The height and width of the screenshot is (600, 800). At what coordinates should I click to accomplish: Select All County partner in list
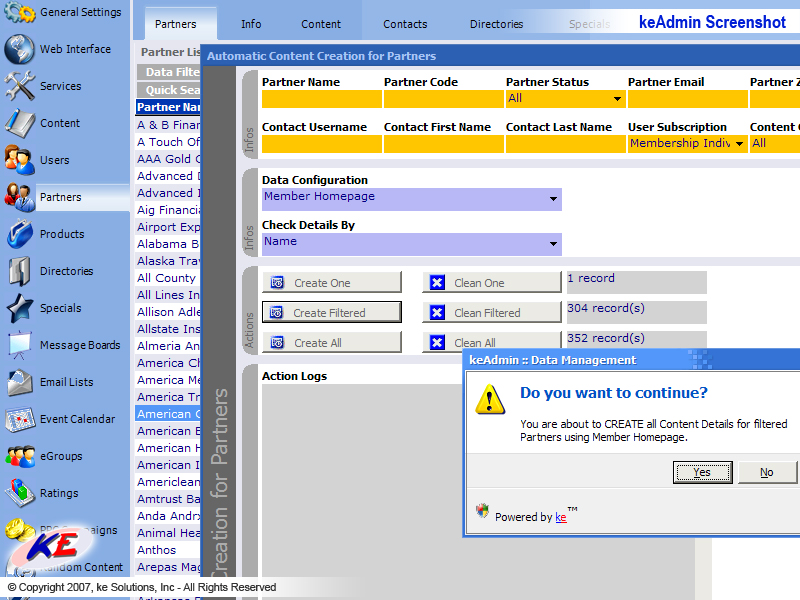166,278
